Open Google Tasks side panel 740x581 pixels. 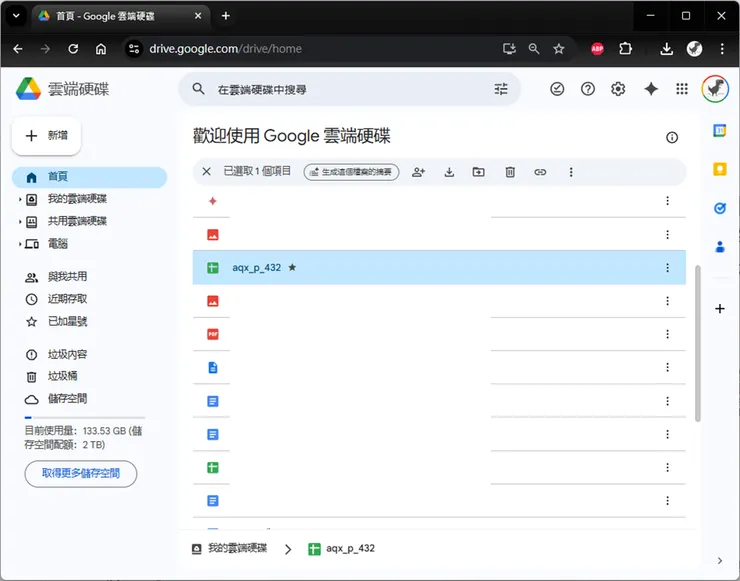pos(719,208)
